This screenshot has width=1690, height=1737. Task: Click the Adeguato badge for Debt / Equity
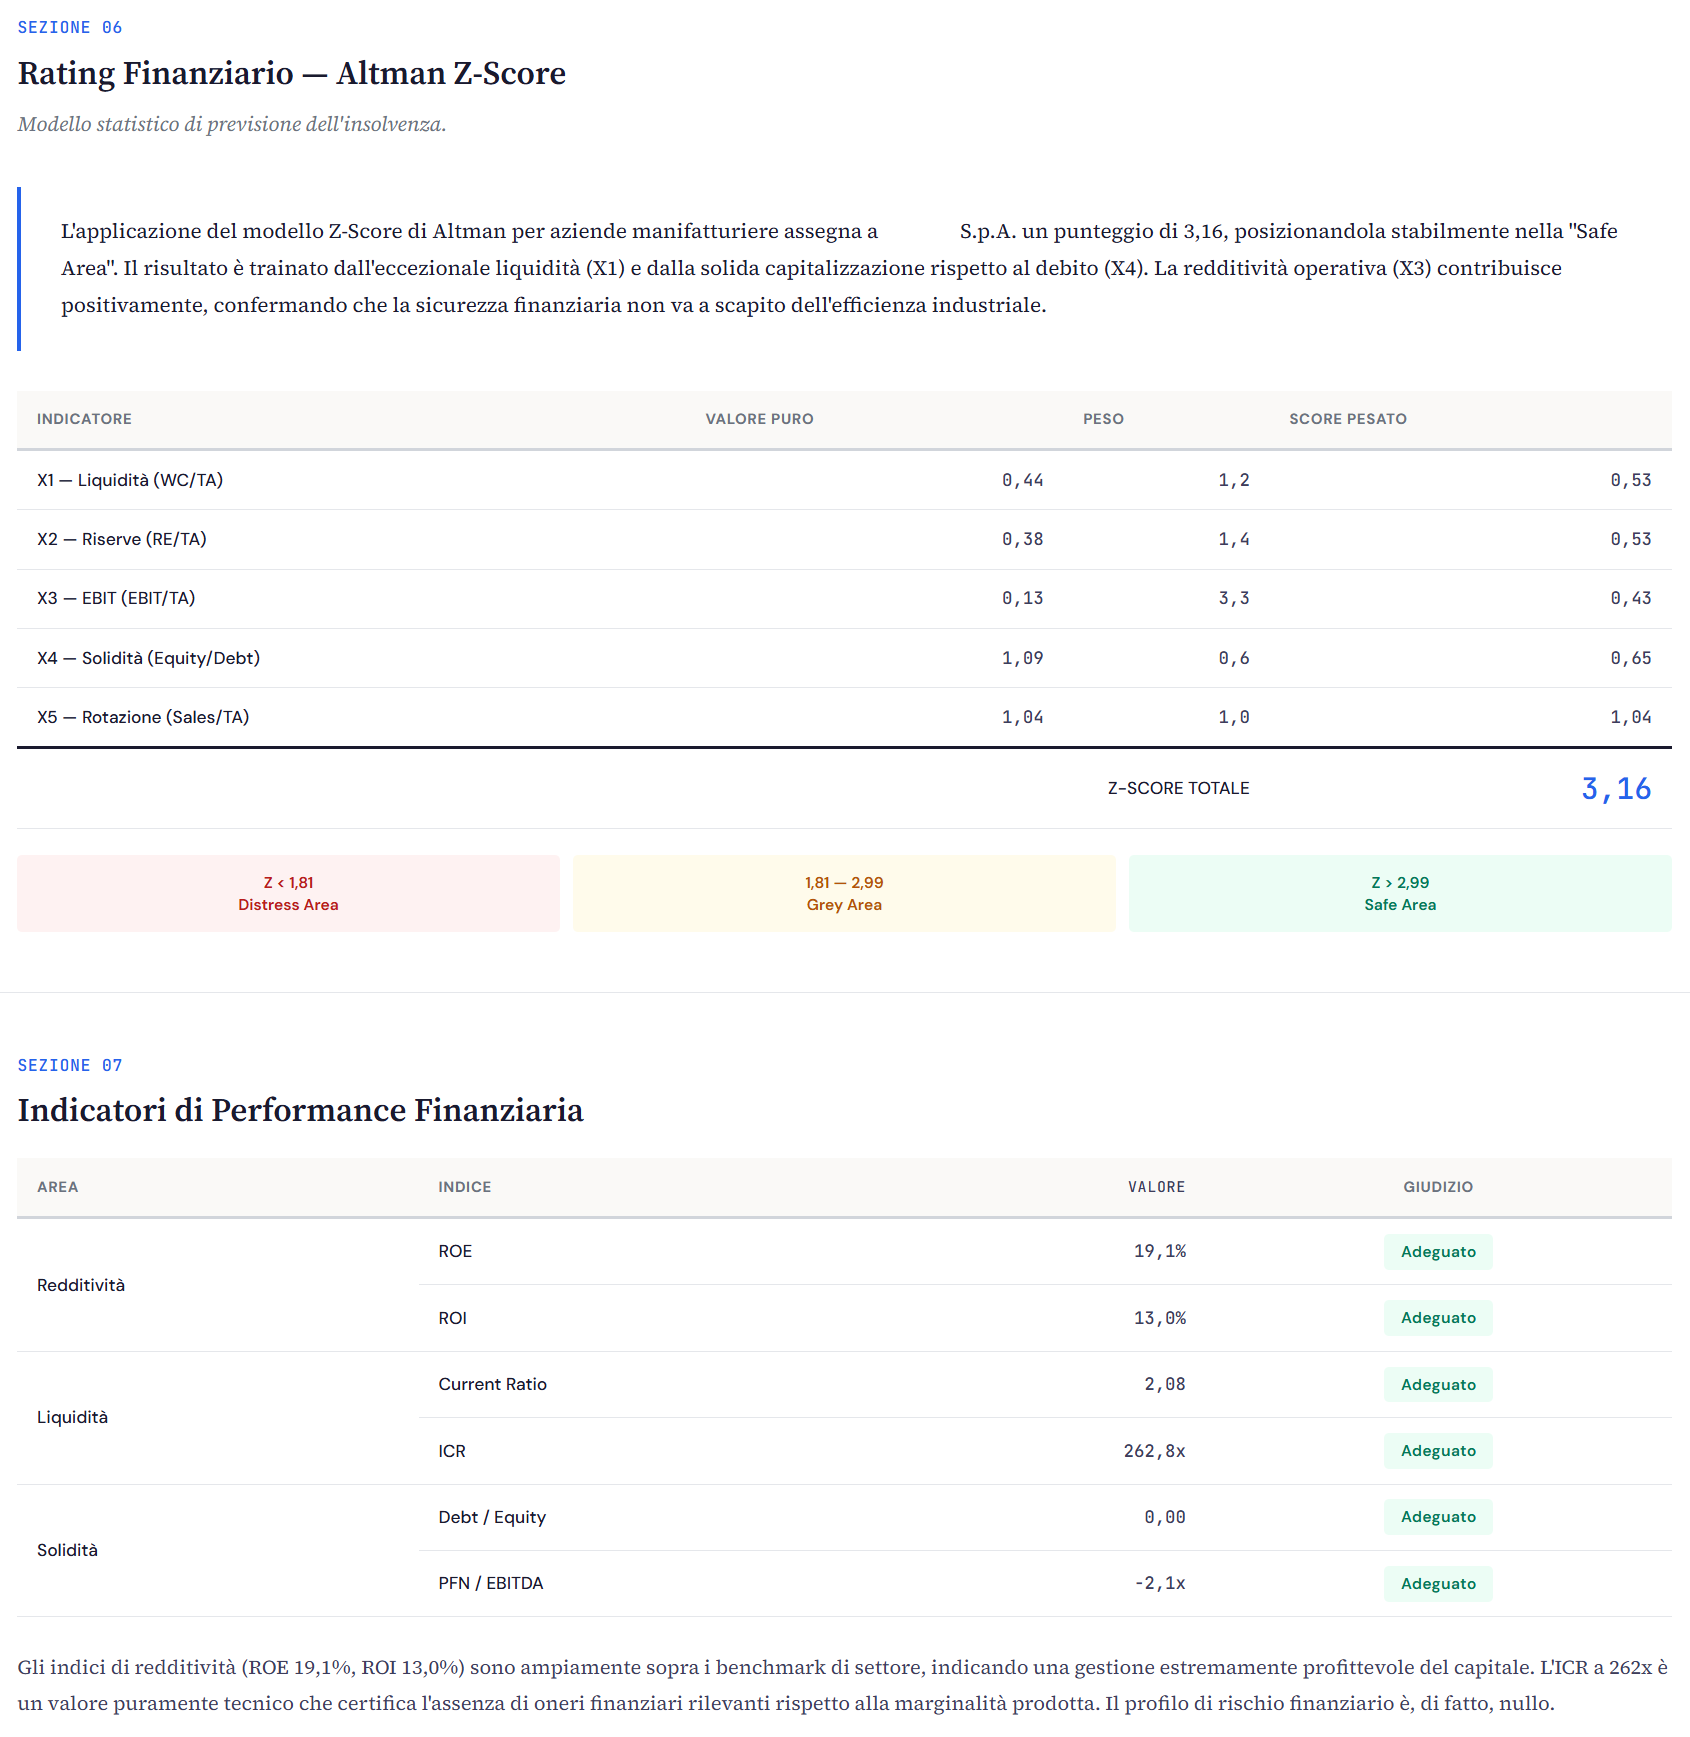(1437, 1517)
